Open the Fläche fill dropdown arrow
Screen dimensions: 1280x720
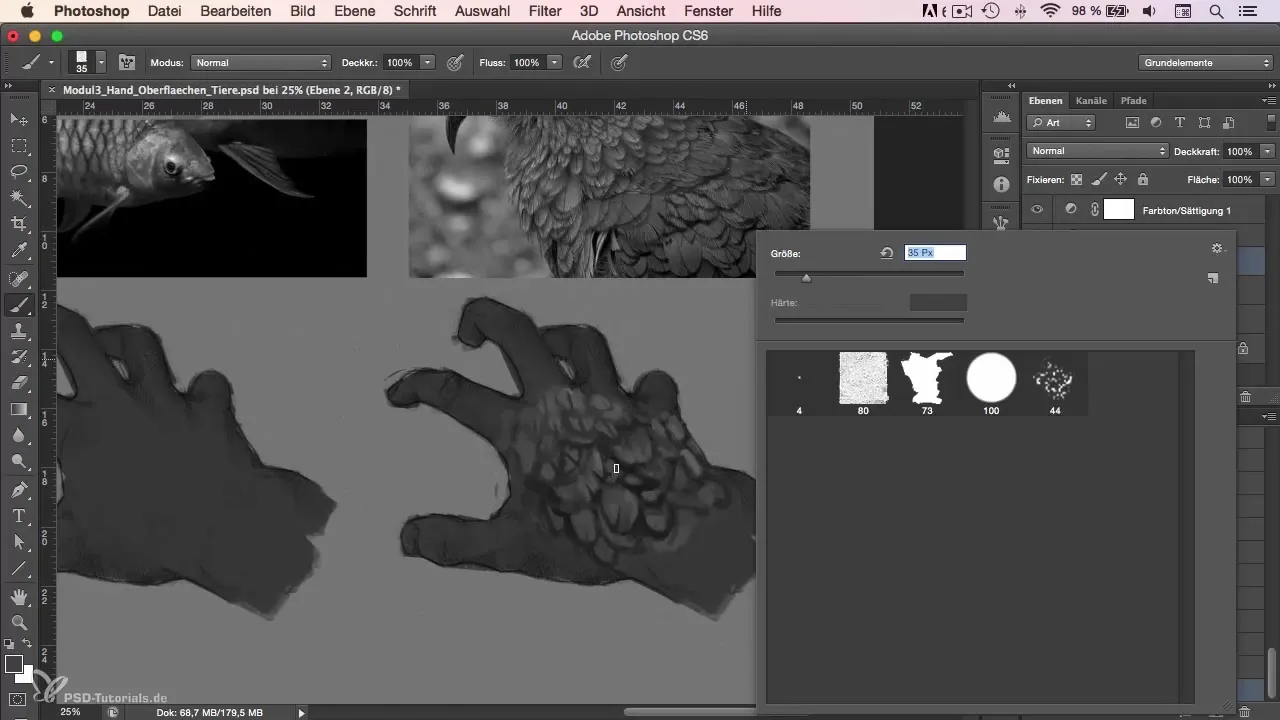click(1267, 180)
